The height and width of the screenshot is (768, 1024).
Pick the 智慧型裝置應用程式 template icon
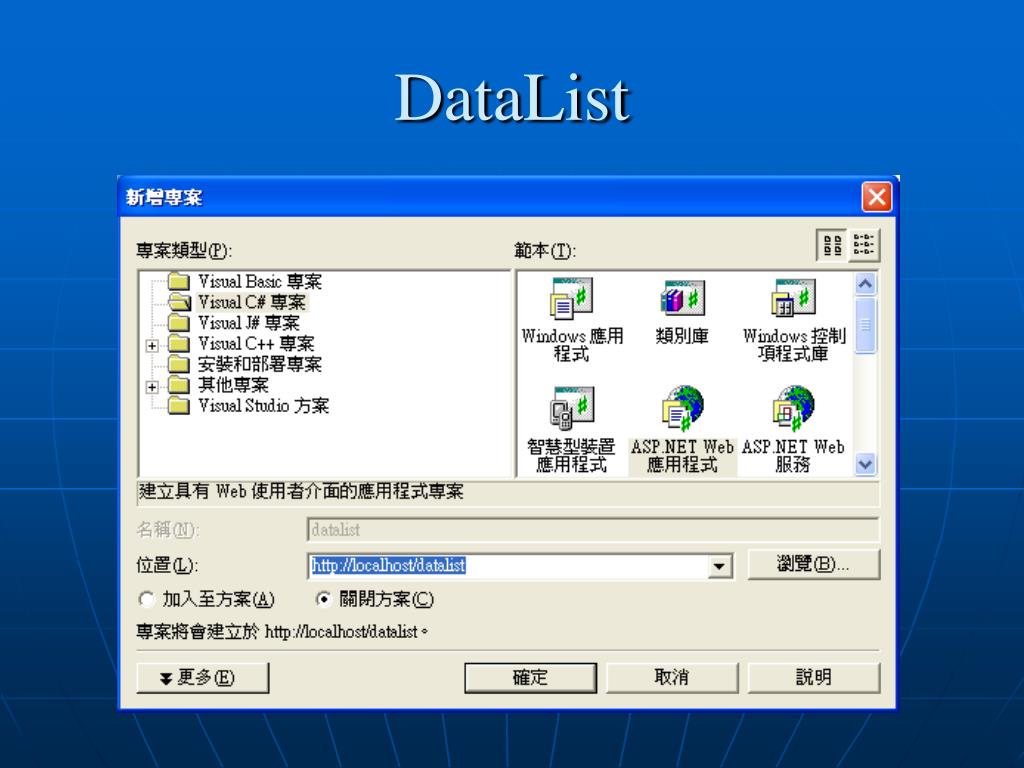click(571, 408)
